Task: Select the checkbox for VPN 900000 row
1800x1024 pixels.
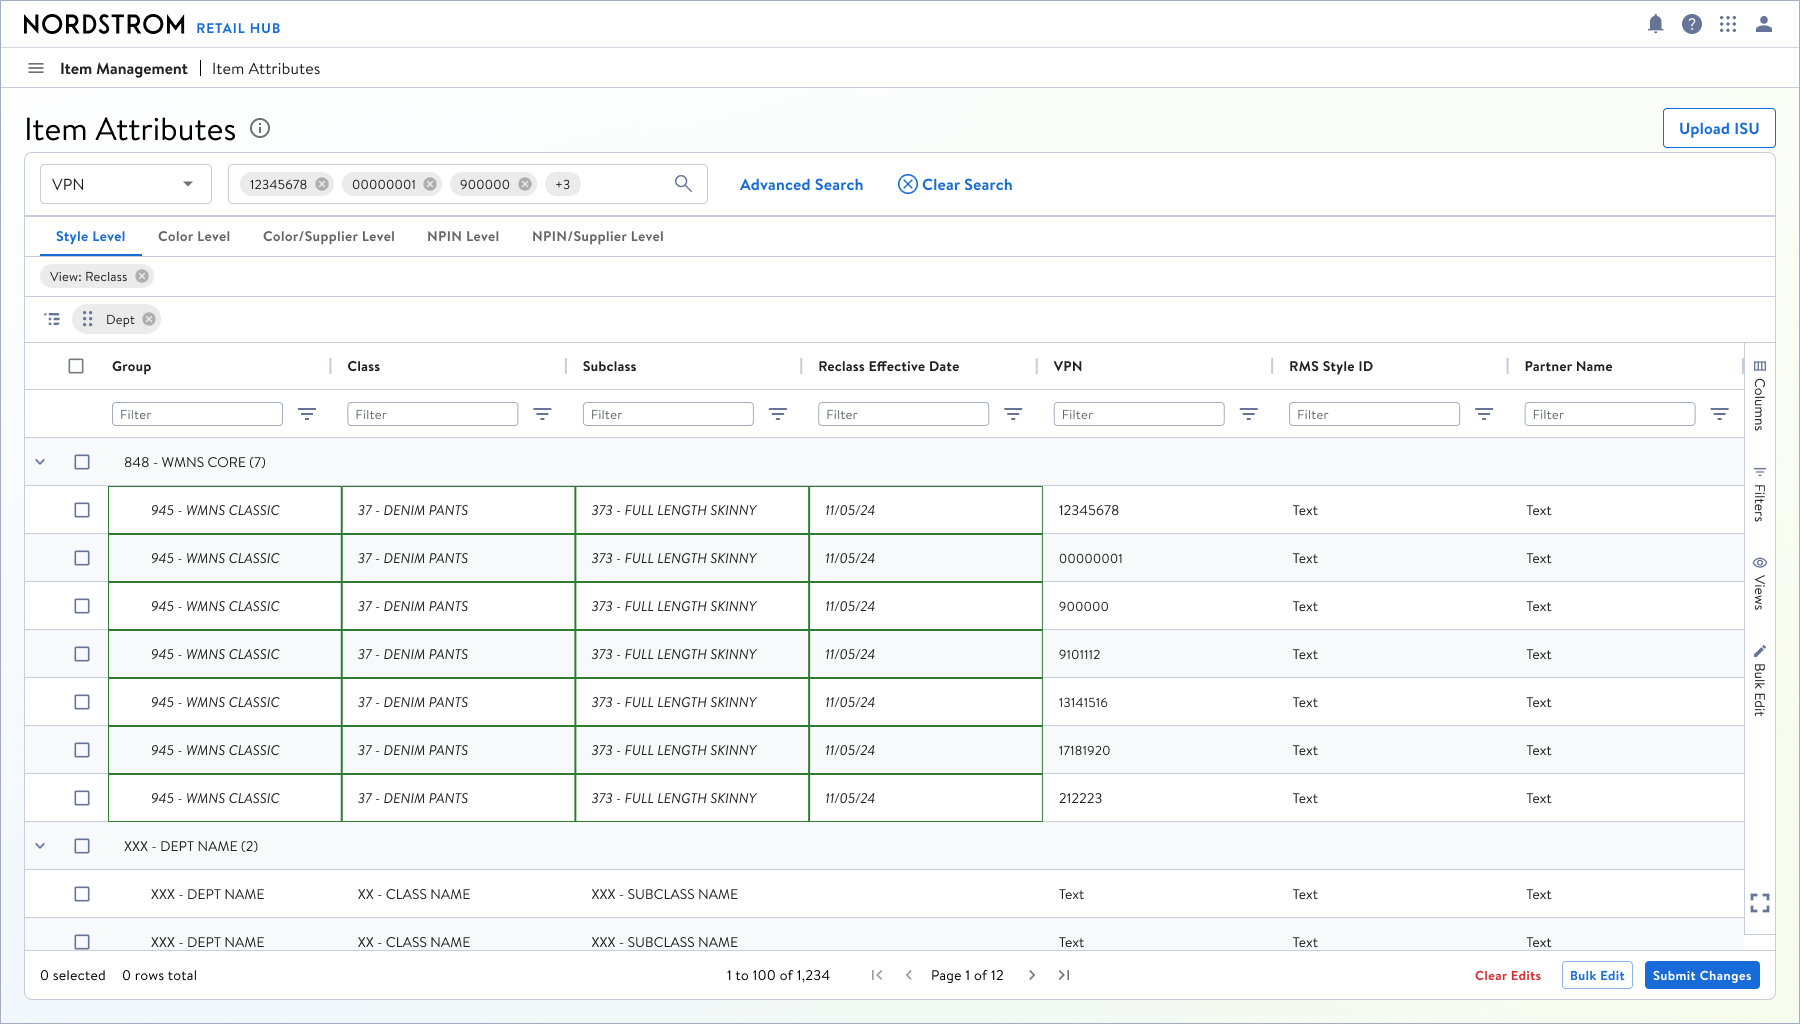Action: (82, 606)
